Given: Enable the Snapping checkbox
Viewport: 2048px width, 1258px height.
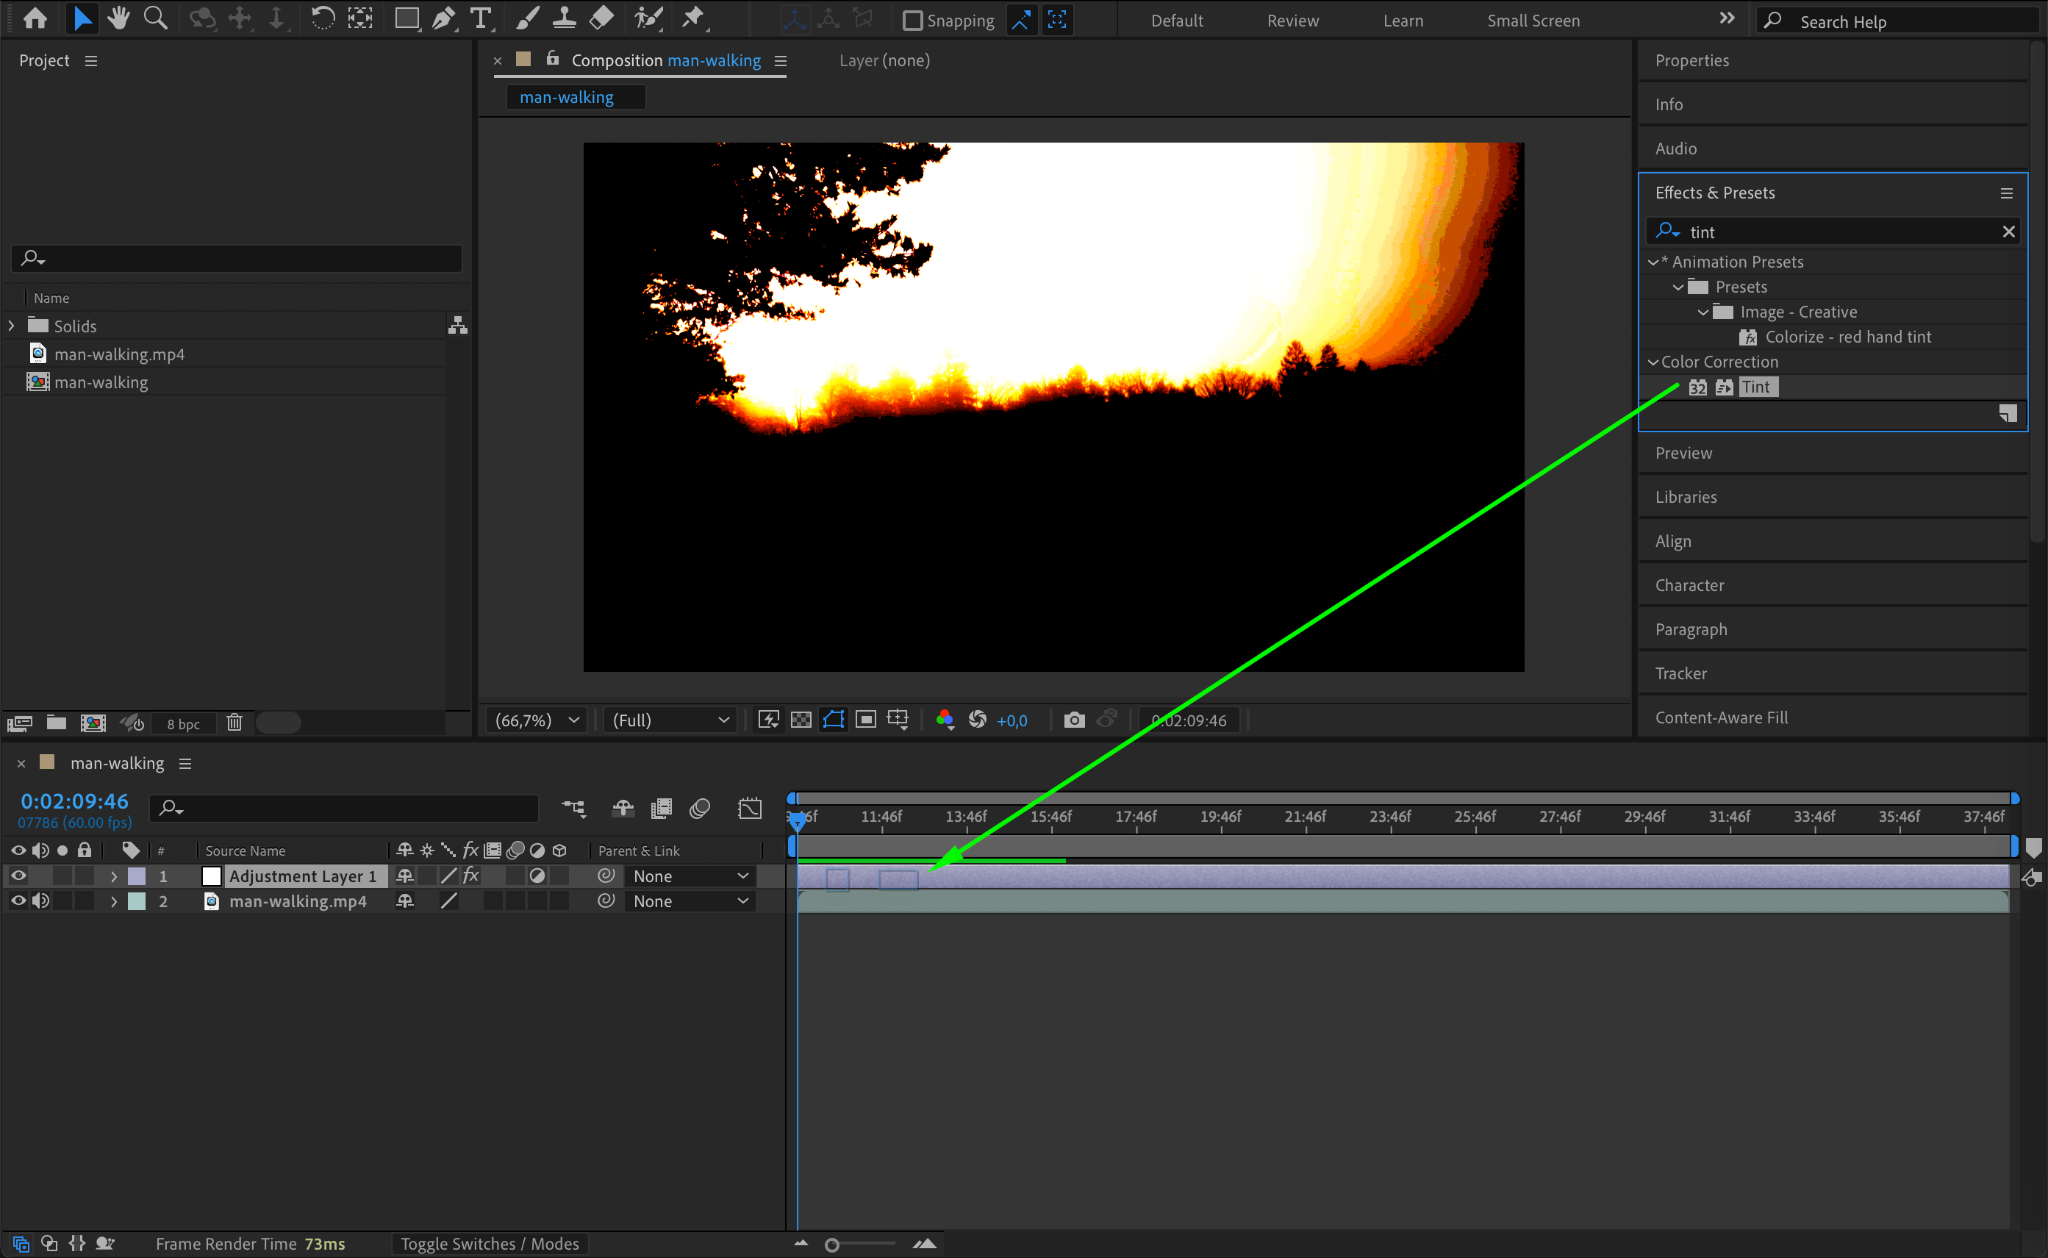Looking at the screenshot, I should click(912, 21).
